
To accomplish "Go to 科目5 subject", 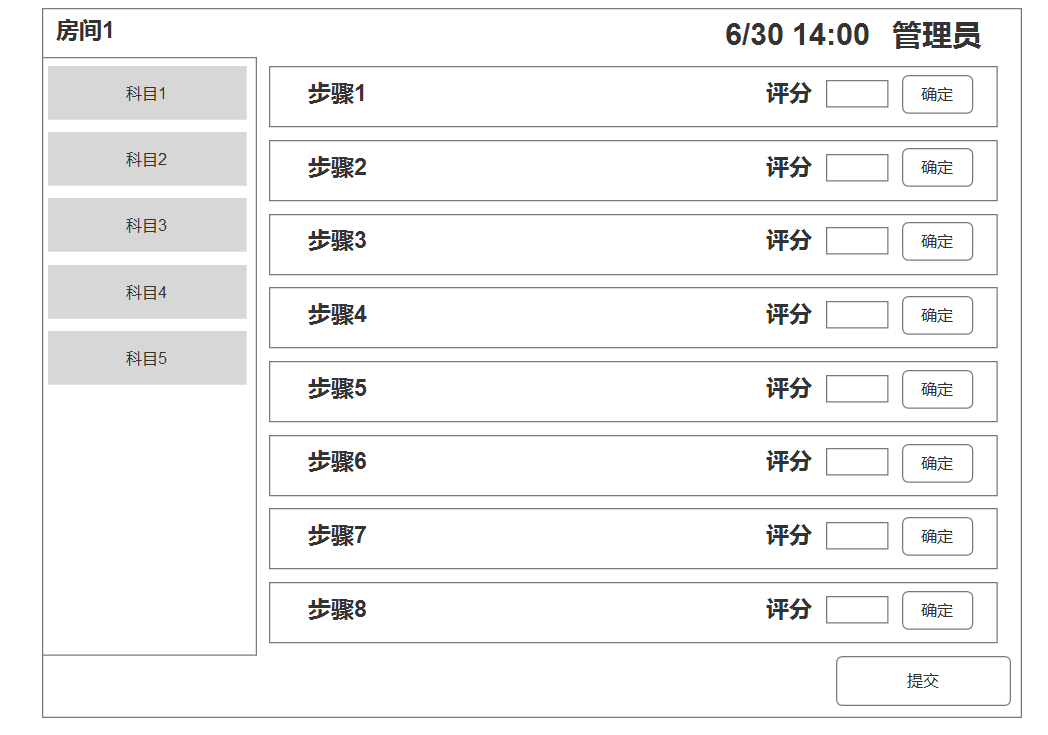I will coord(147,358).
